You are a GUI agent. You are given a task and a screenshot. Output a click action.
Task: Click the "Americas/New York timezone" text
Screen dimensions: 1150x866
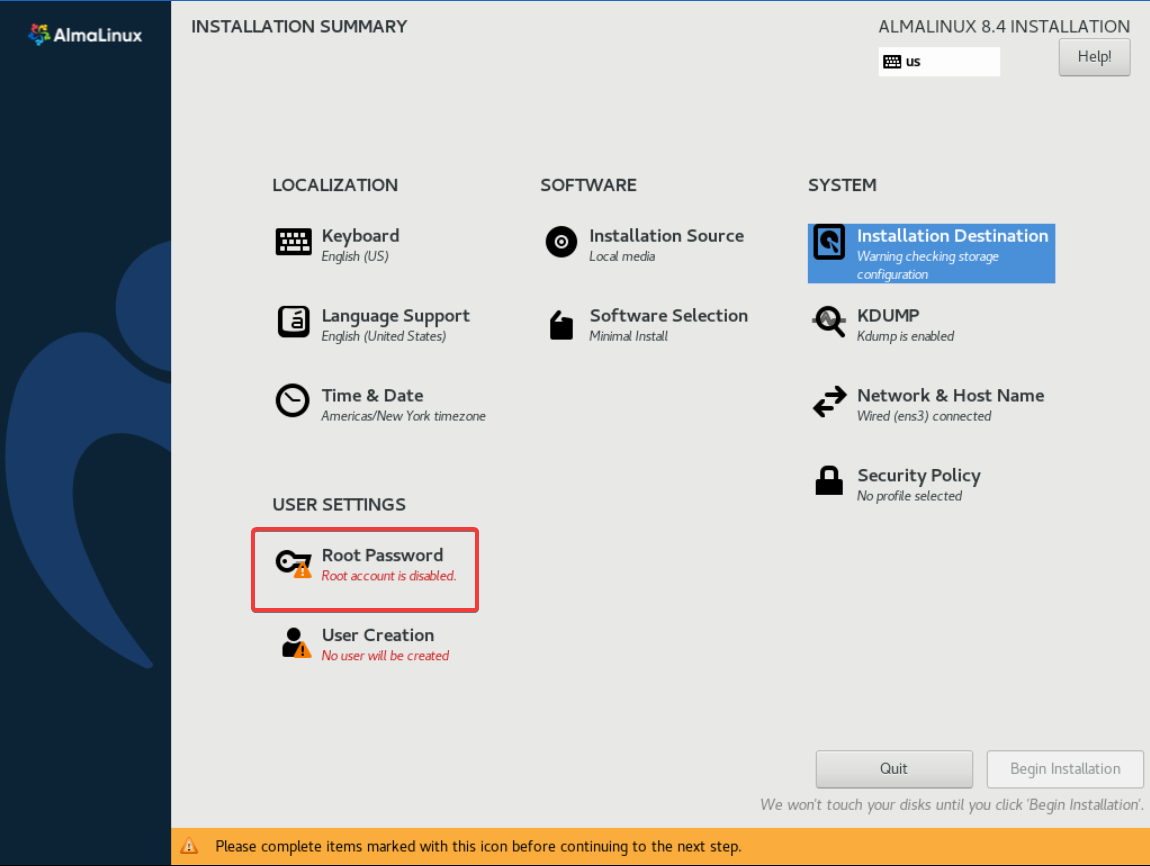coord(403,417)
